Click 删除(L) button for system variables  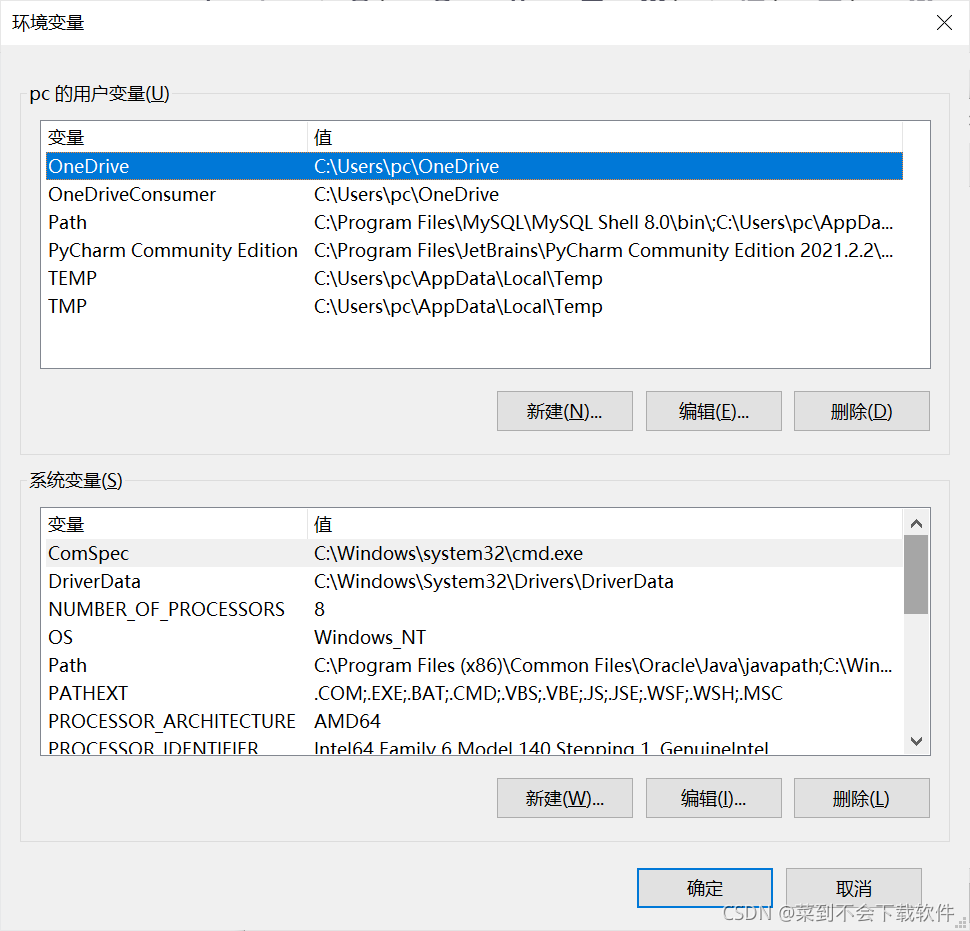(861, 798)
